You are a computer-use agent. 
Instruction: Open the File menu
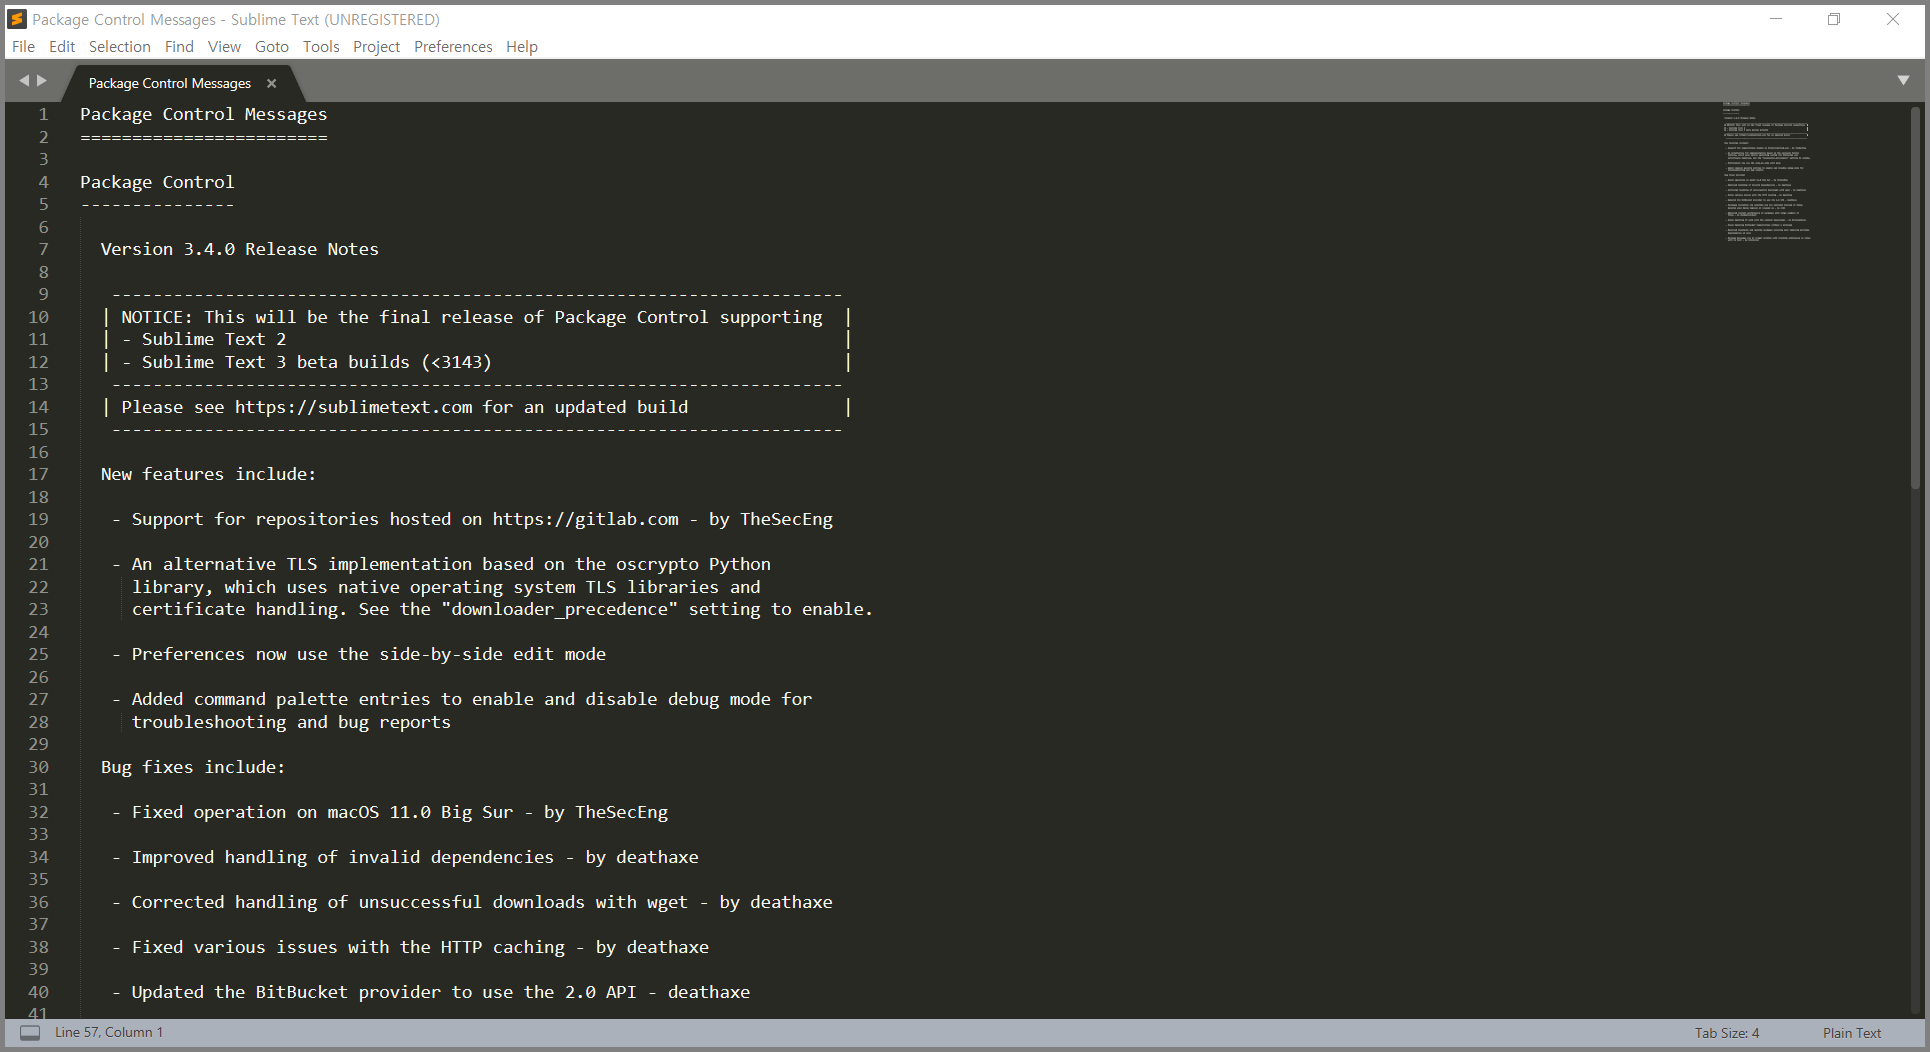pyautogui.click(x=23, y=46)
